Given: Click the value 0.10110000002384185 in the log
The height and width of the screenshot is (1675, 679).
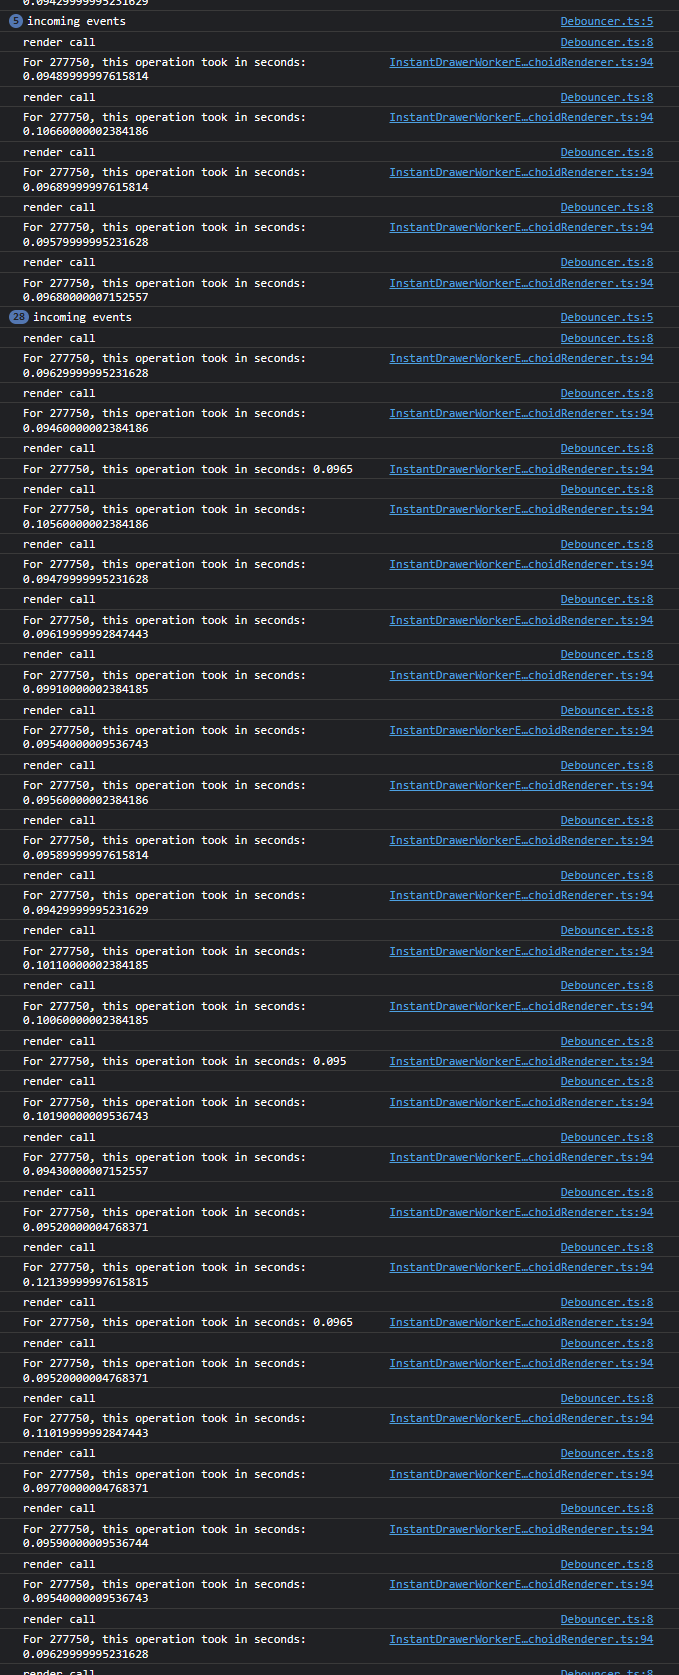Looking at the screenshot, I should click(x=86, y=965).
